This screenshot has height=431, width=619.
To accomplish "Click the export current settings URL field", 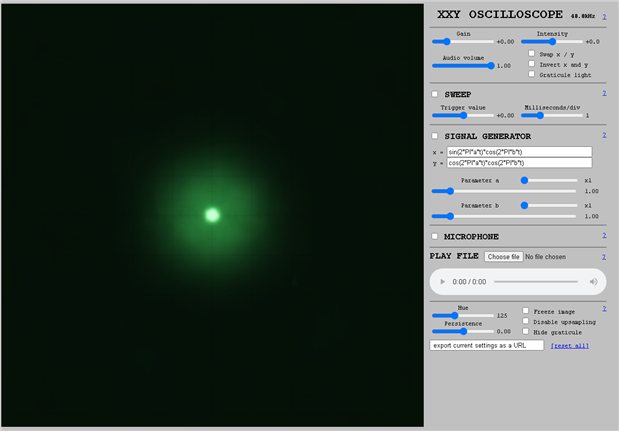I will [x=487, y=345].
